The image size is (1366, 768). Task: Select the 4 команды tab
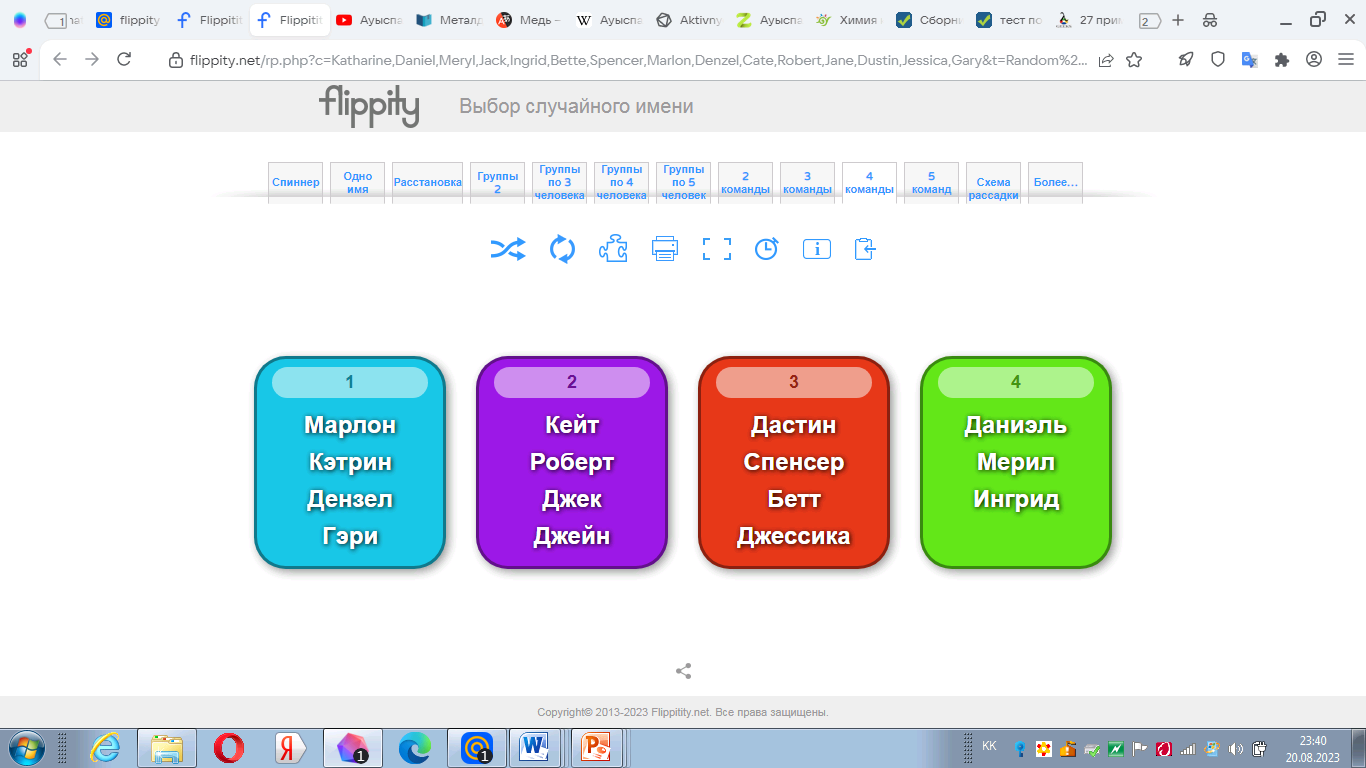tap(870, 183)
